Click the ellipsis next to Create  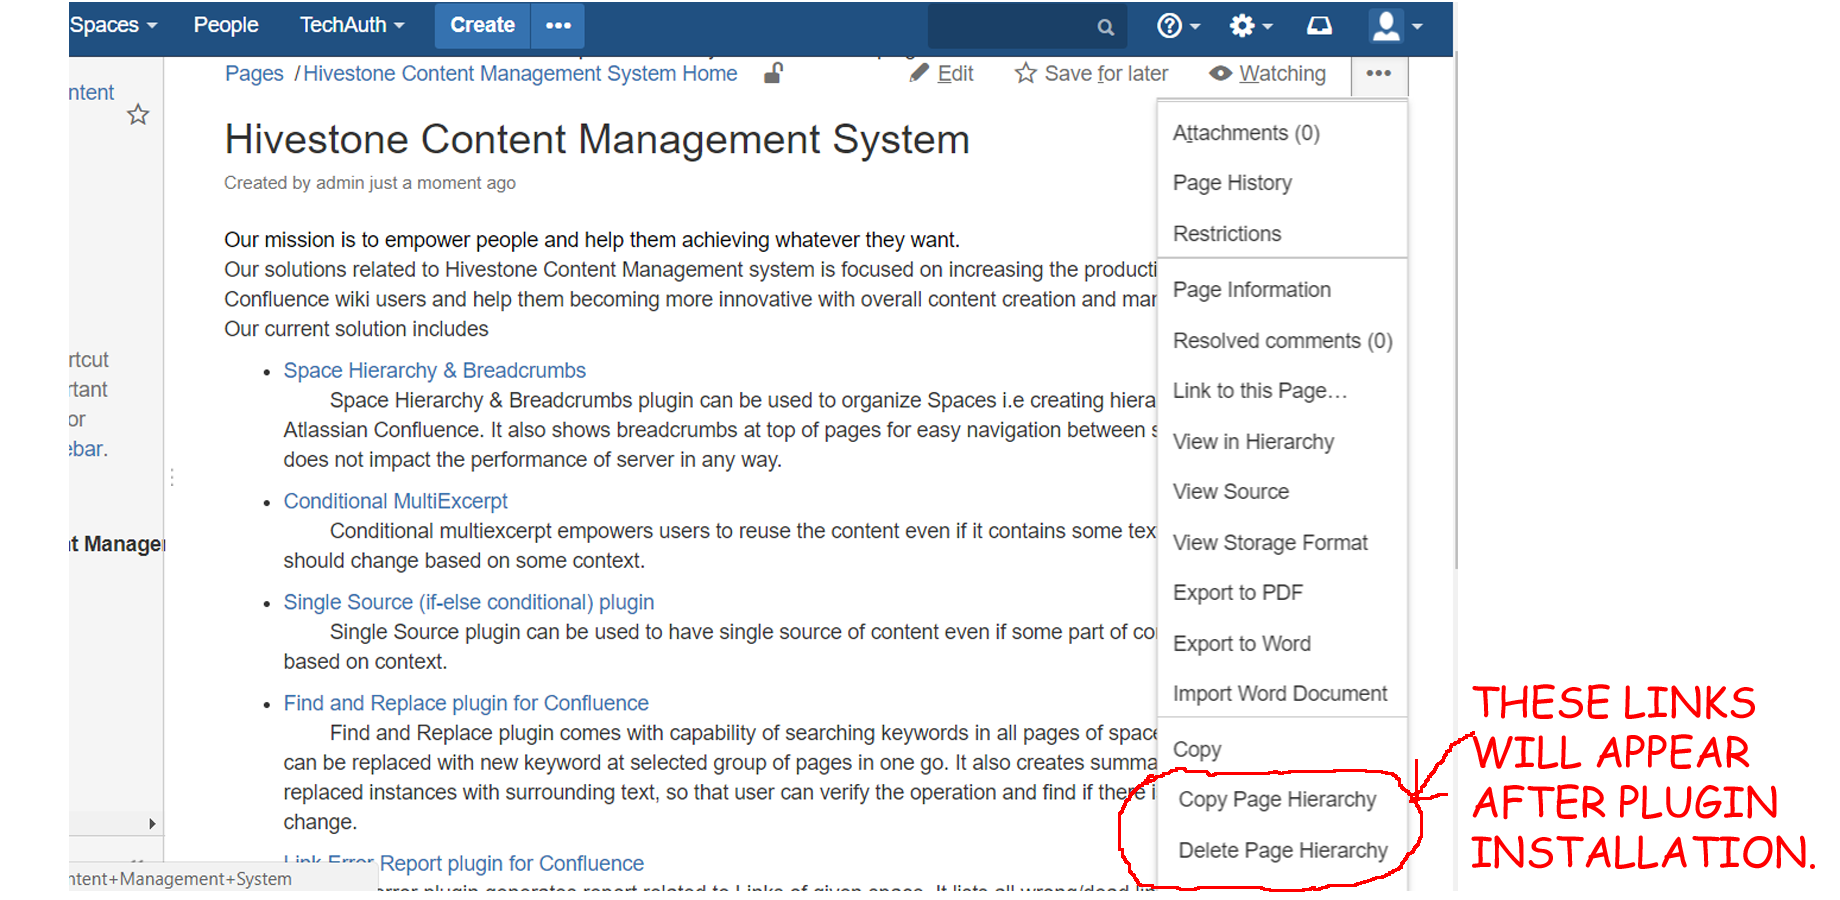coord(558,26)
